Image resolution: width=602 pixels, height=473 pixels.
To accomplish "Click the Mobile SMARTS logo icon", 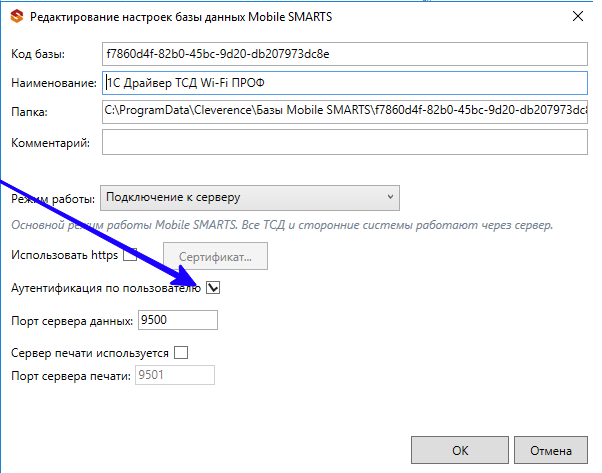I will [x=17, y=17].
